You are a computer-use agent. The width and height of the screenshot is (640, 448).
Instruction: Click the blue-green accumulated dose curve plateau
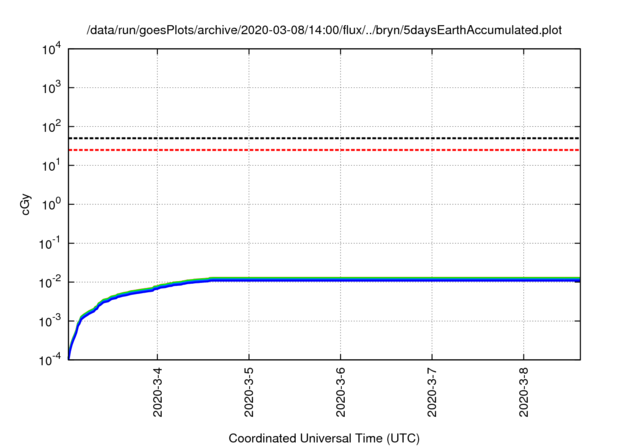pyautogui.click(x=395, y=279)
